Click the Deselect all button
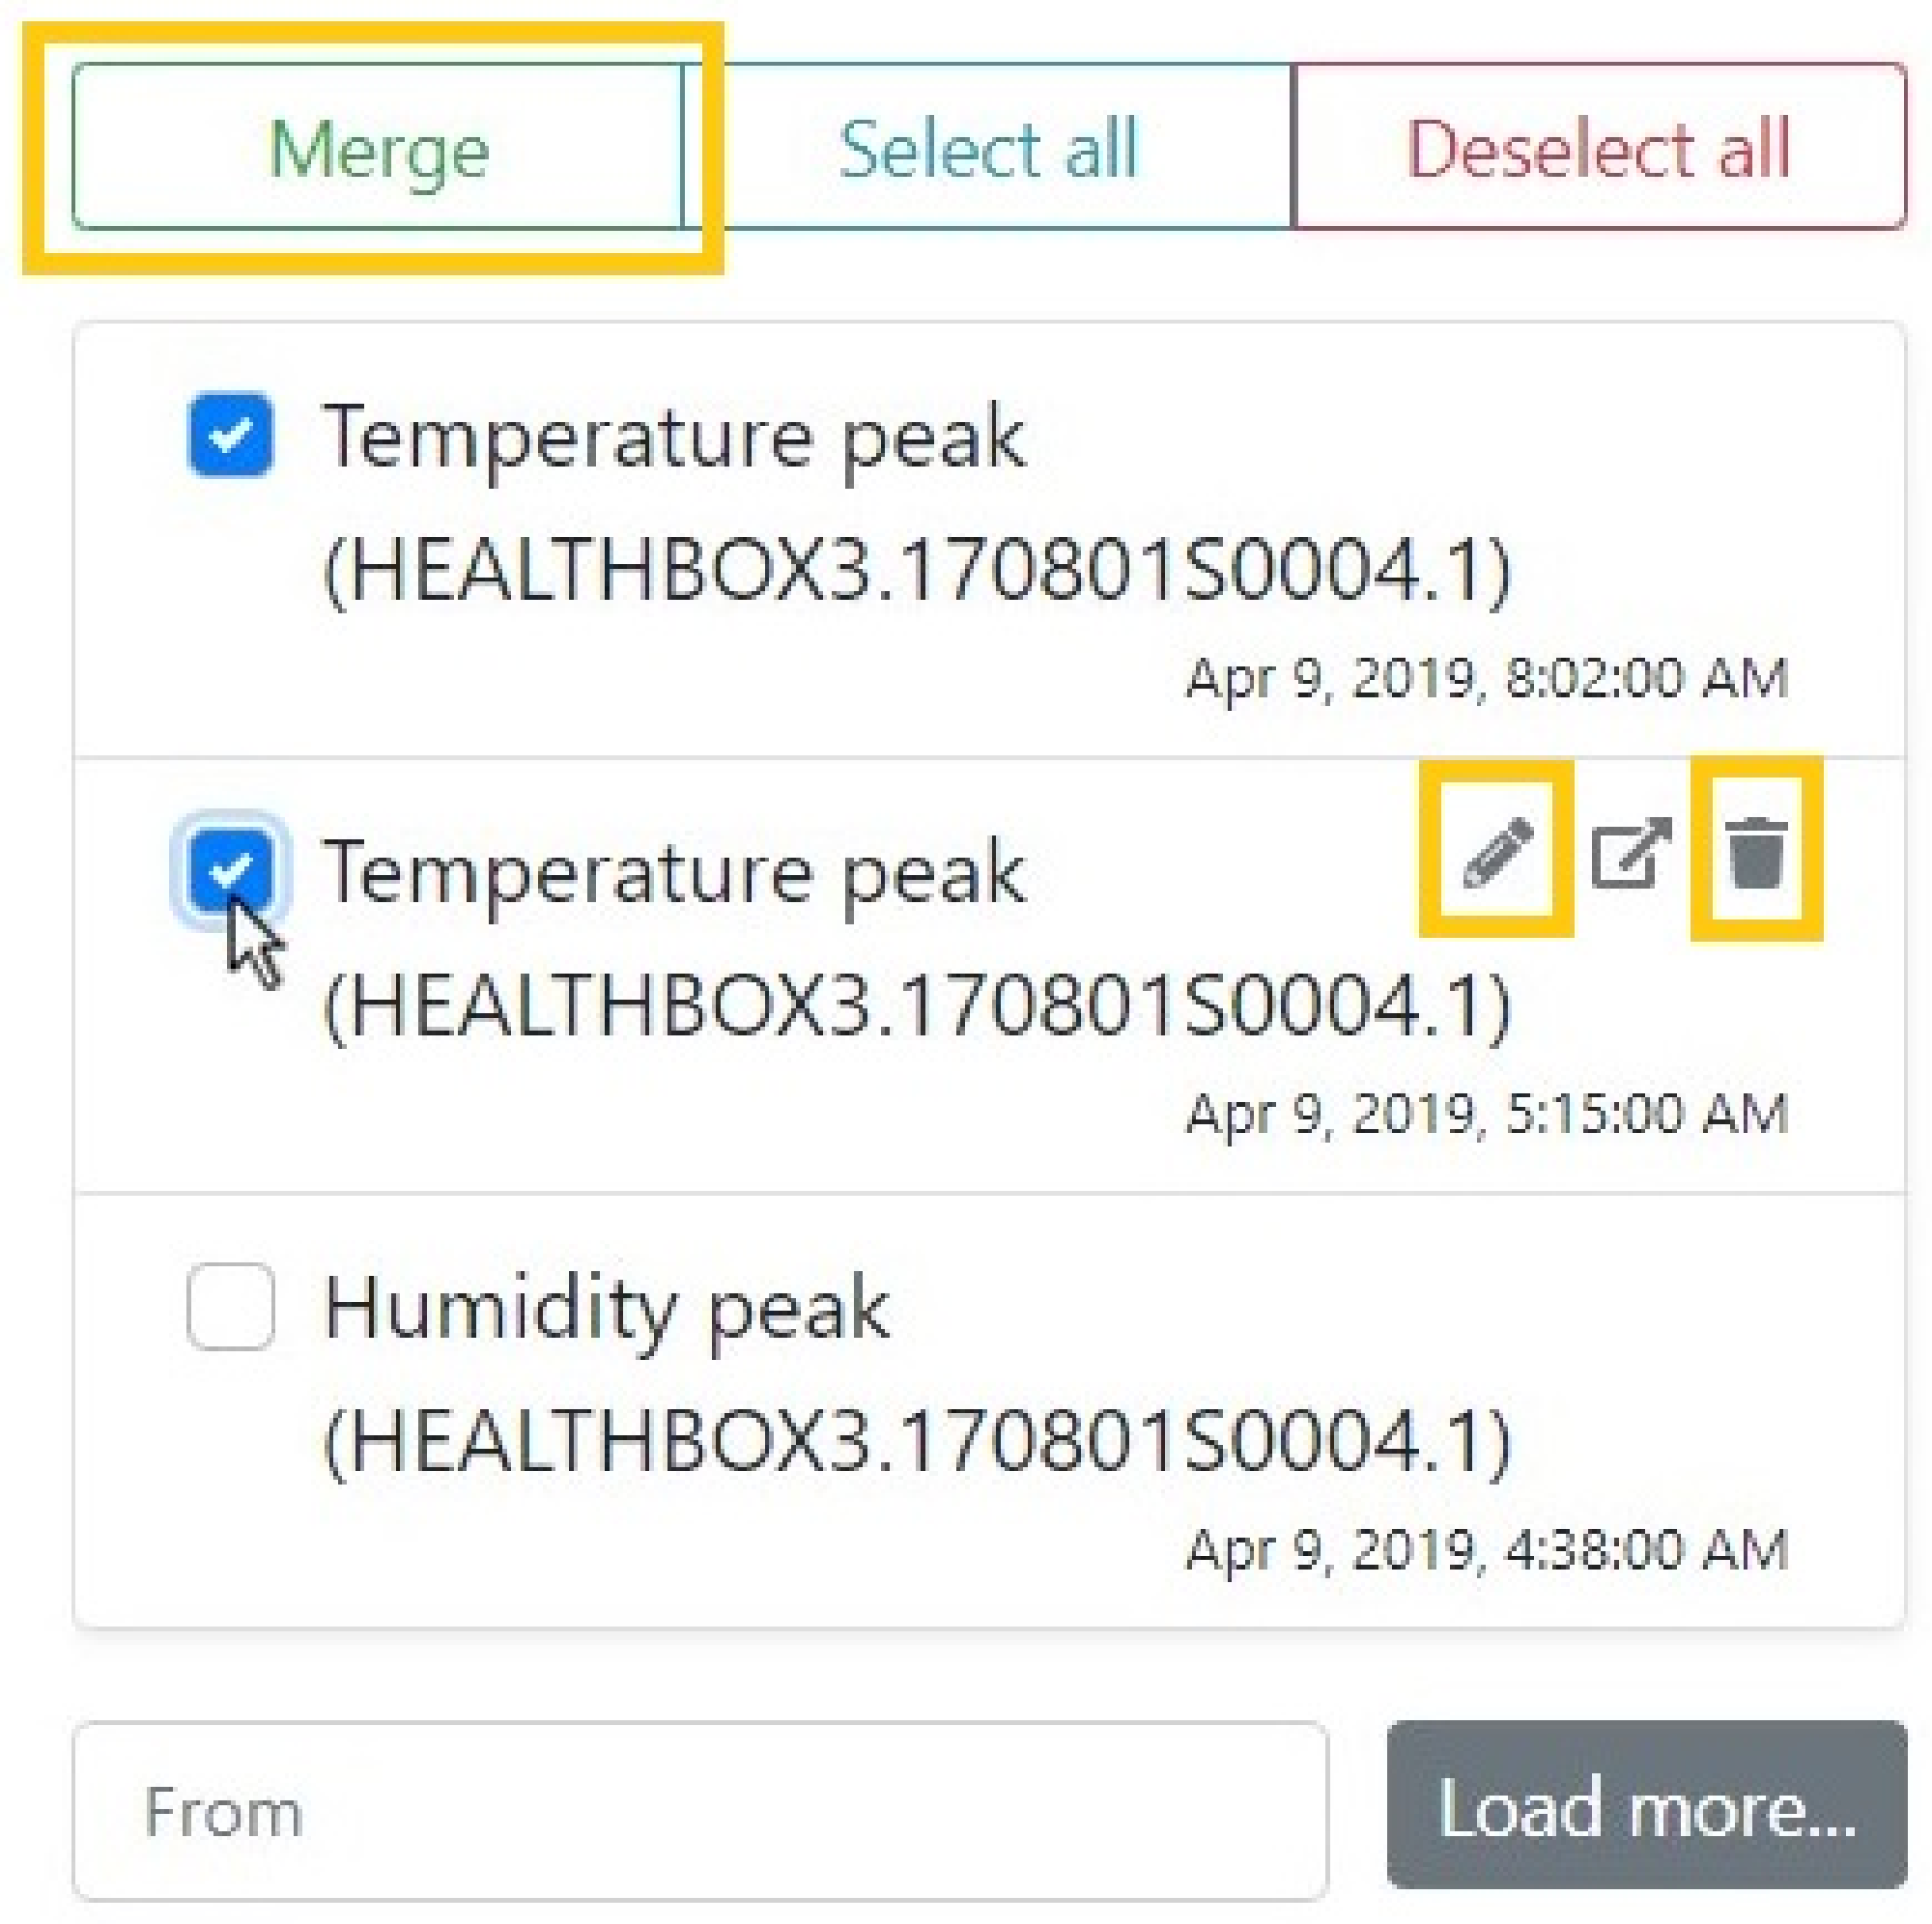This screenshot has width=1932, height=1924. 1598,148
